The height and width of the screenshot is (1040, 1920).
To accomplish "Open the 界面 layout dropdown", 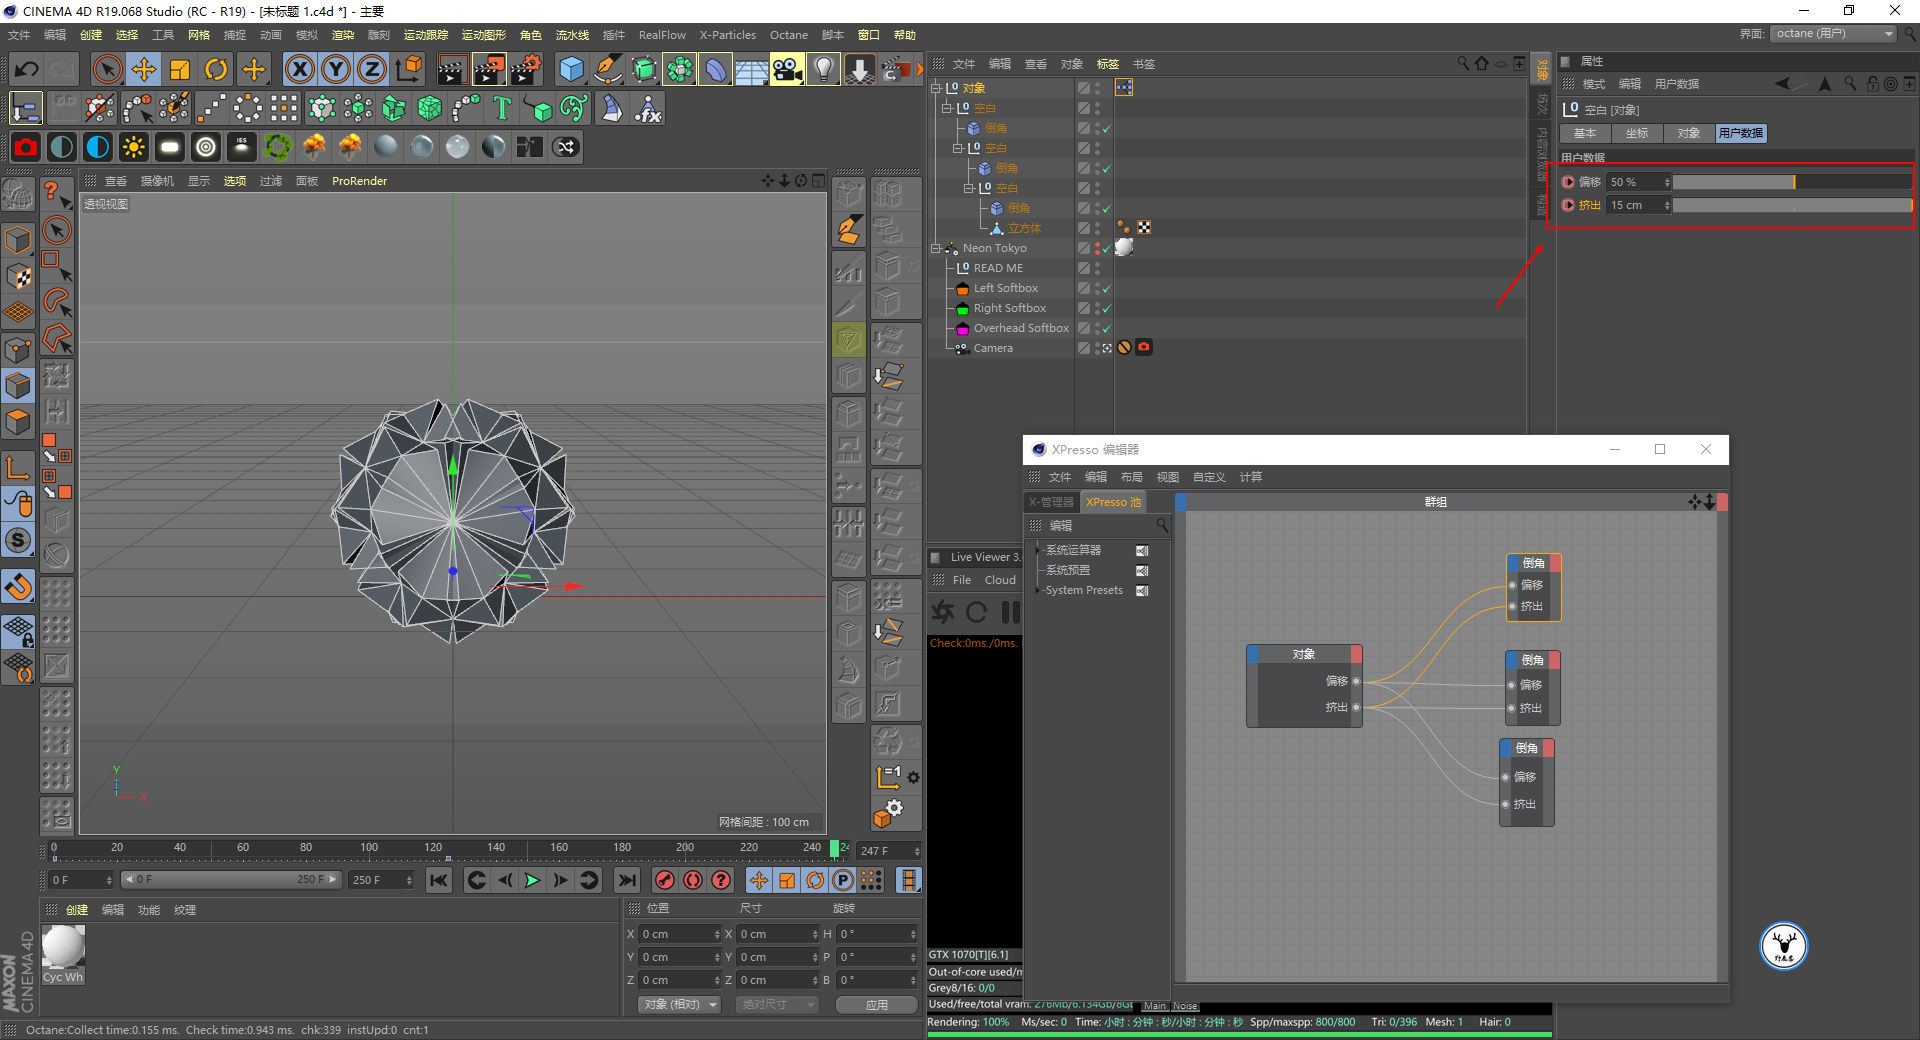I will click(x=1835, y=34).
